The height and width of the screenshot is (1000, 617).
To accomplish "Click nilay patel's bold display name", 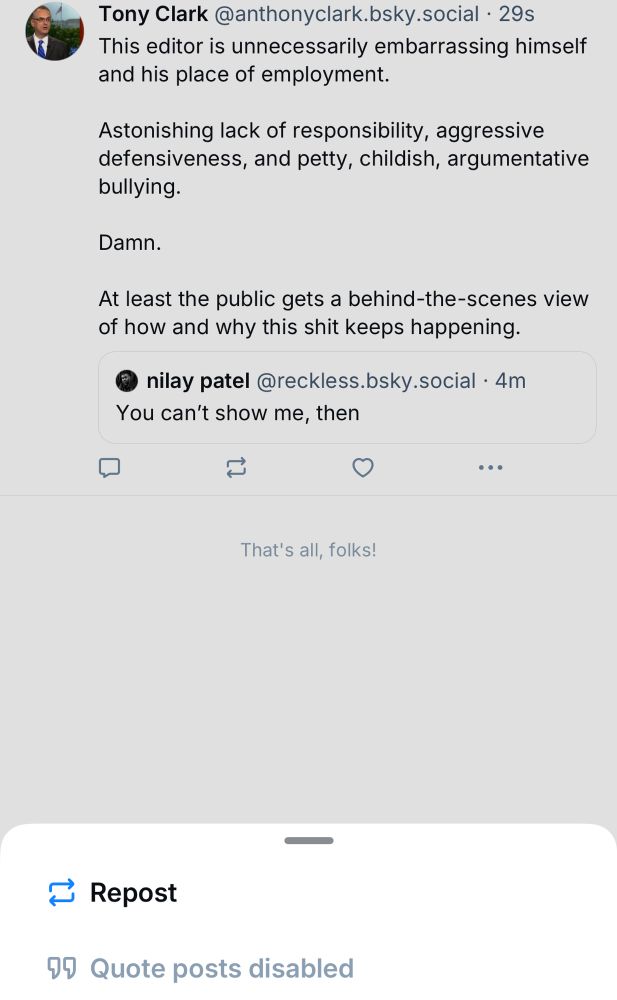I will pos(197,381).
